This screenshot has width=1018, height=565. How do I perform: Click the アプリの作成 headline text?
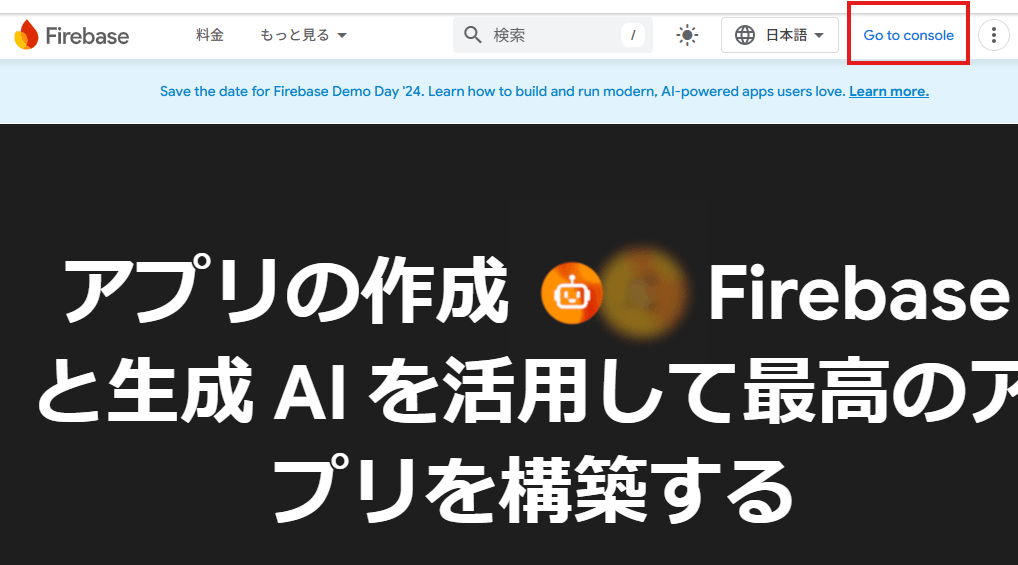[285, 291]
